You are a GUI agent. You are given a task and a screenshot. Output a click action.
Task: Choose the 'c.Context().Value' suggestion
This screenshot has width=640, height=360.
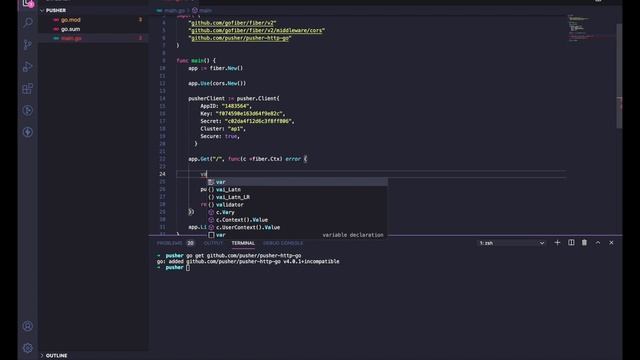click(x=297, y=220)
